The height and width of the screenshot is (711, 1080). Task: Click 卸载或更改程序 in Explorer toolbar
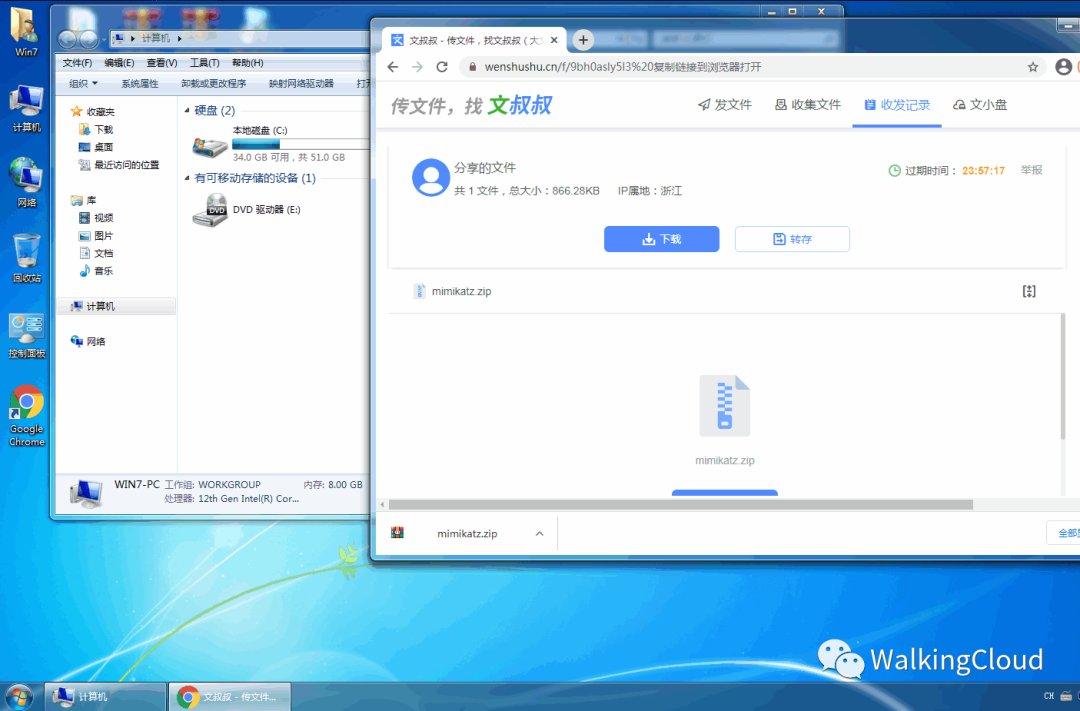click(214, 83)
